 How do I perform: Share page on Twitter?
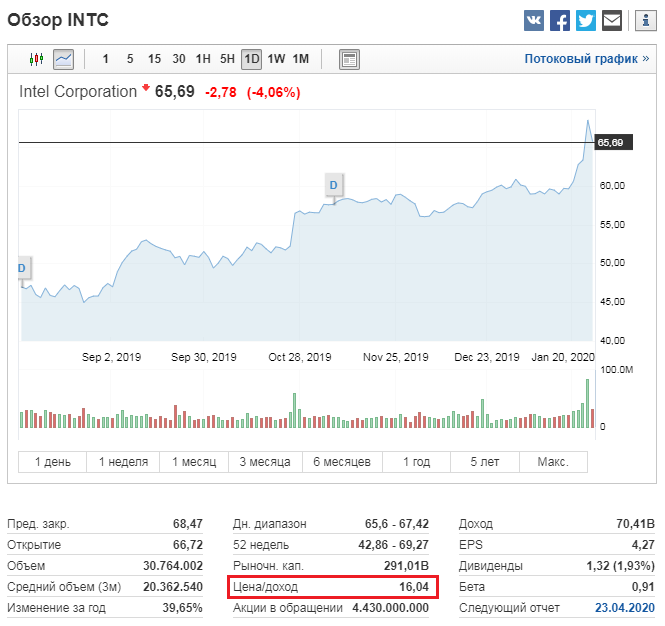(586, 20)
